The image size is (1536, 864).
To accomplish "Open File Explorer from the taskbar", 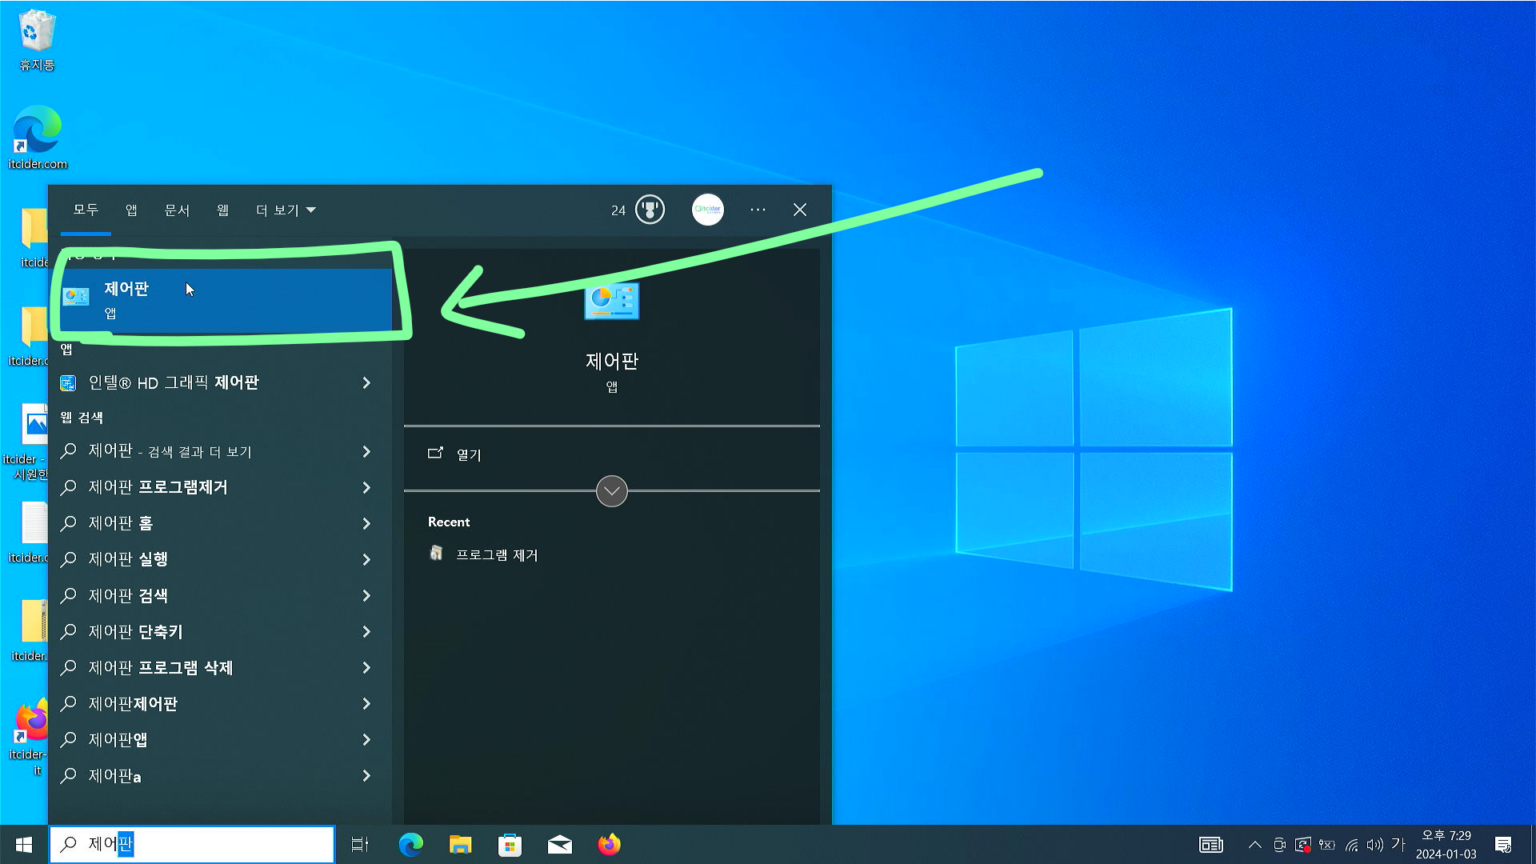I will pyautogui.click(x=460, y=845).
